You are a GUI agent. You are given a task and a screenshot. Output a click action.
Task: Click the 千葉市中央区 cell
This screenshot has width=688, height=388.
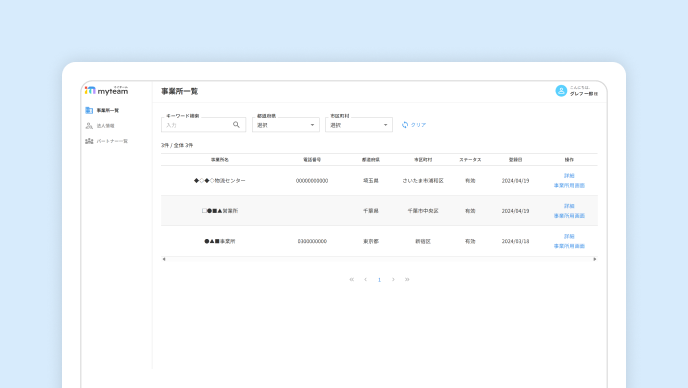[x=423, y=211]
